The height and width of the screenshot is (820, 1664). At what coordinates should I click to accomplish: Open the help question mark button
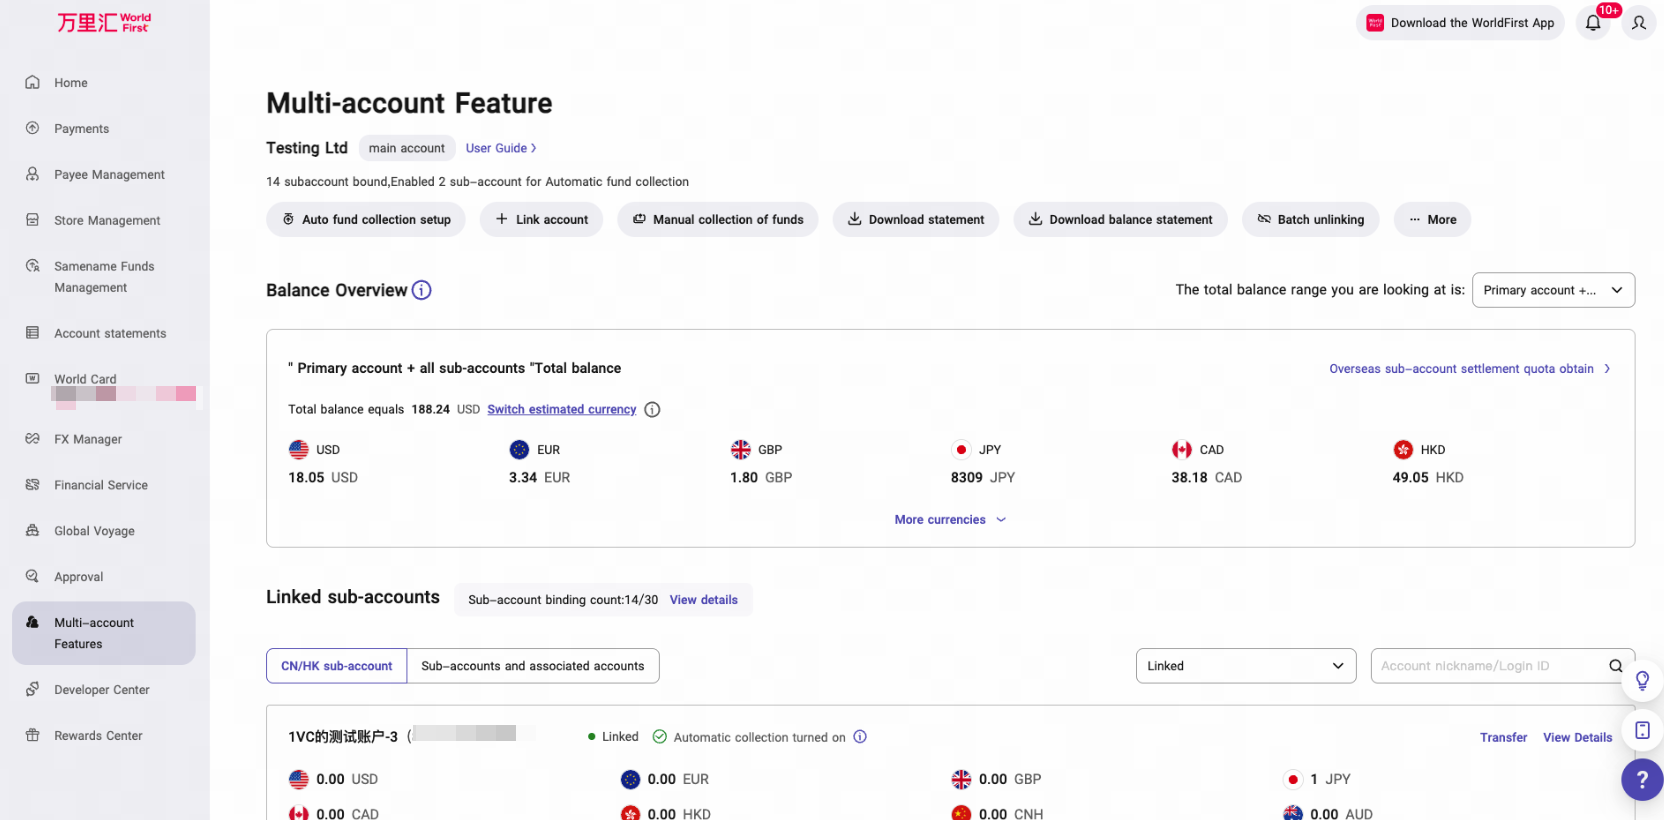[1642, 779]
